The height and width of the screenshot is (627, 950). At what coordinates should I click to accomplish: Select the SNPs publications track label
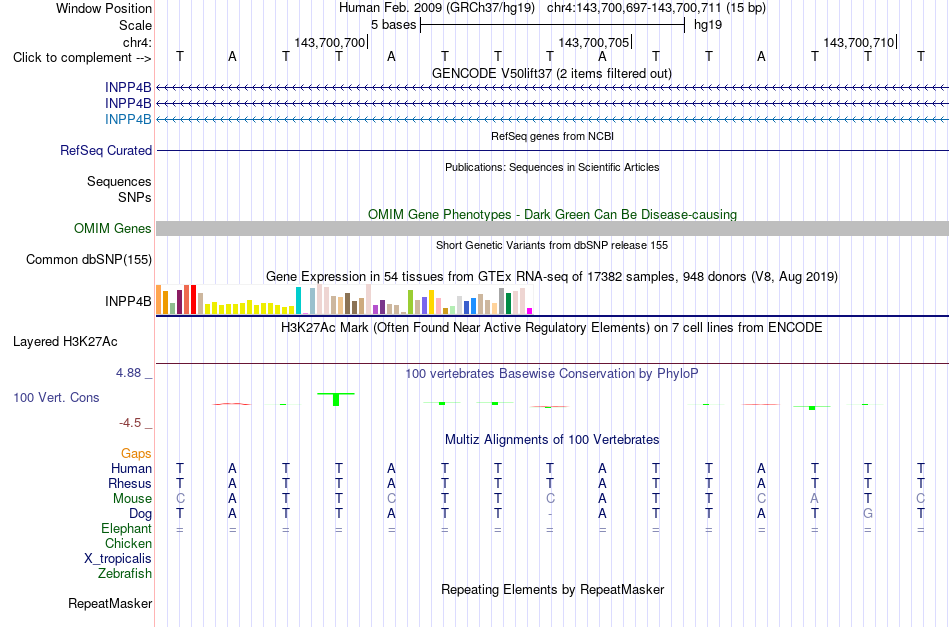tap(135, 197)
